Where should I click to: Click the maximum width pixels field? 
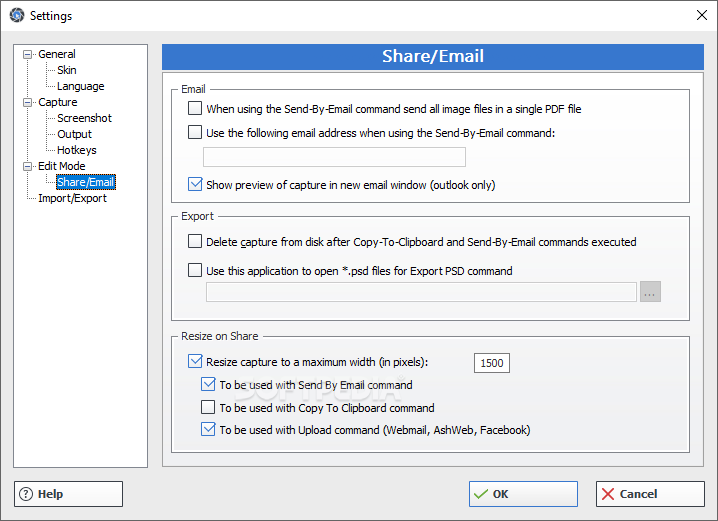click(492, 363)
